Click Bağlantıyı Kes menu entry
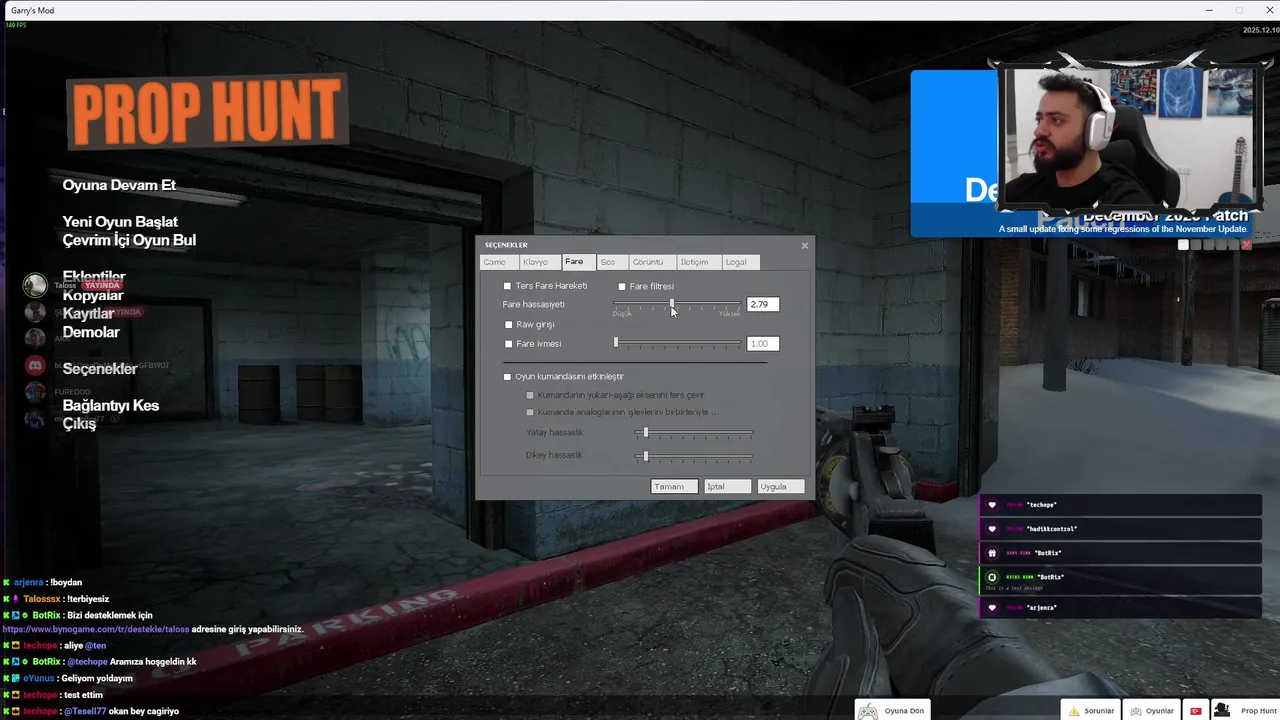This screenshot has width=1280, height=720. [x=111, y=406]
